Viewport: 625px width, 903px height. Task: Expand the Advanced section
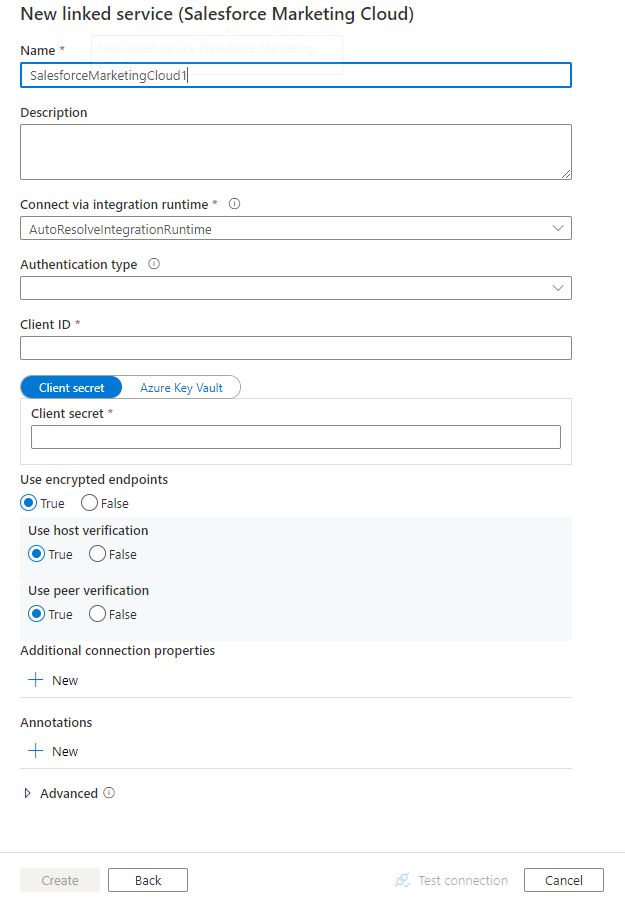coord(28,793)
